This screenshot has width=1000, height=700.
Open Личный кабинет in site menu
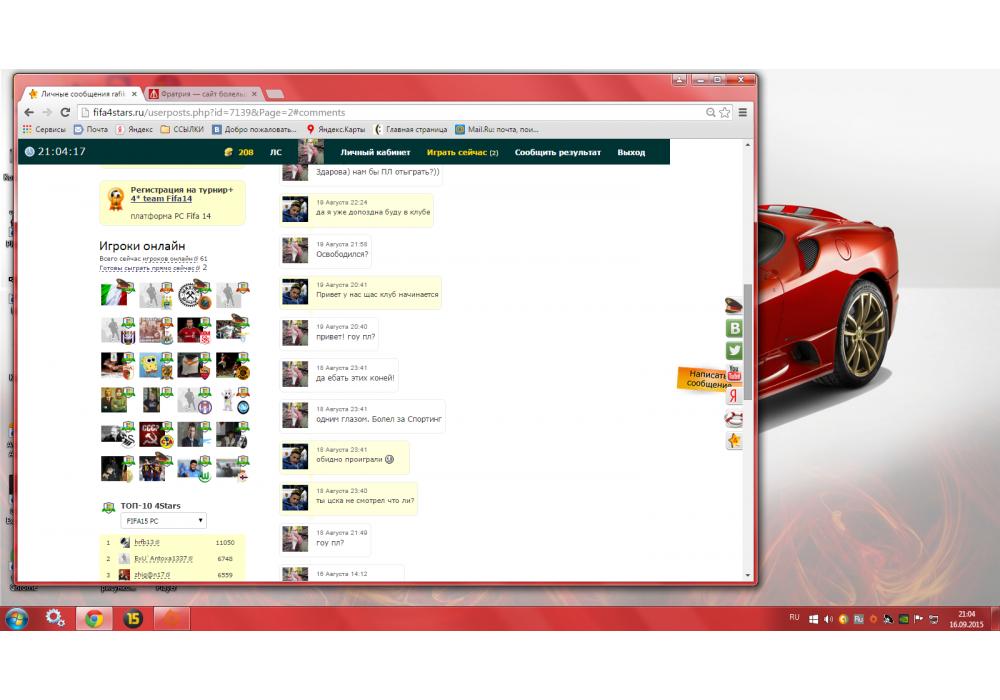tap(375, 153)
